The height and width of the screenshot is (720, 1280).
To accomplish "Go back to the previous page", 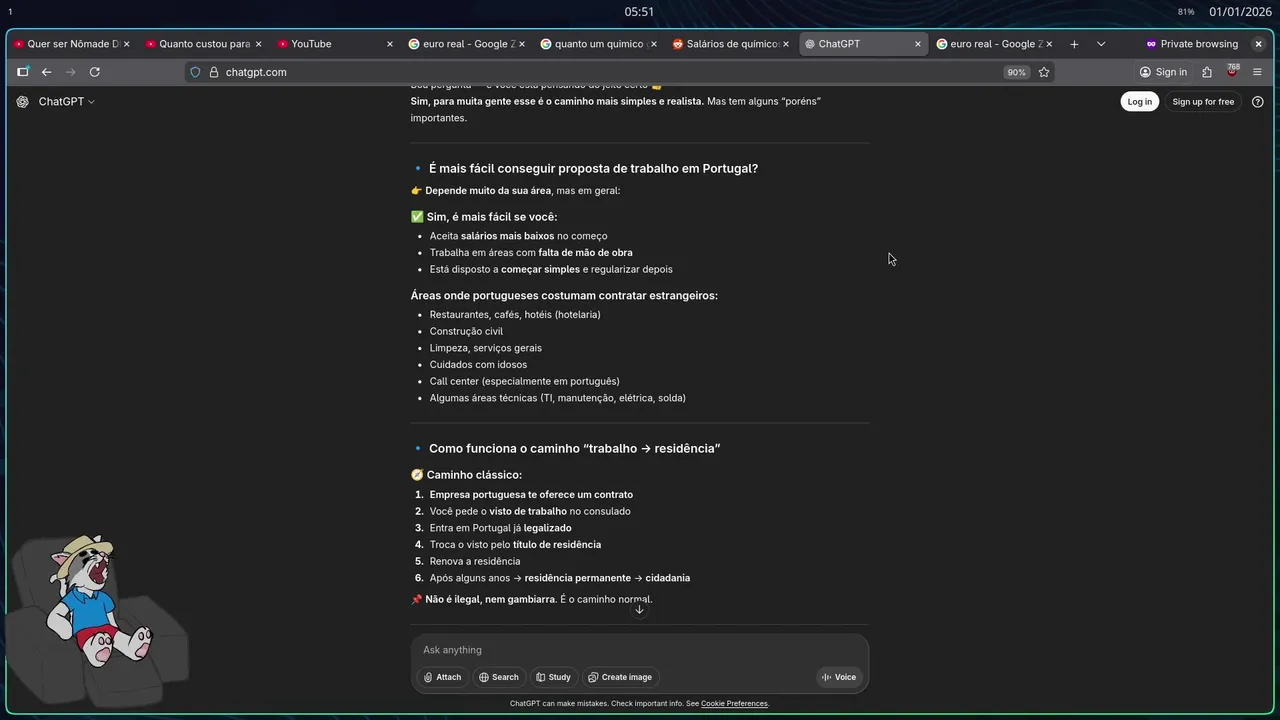I will (46, 72).
